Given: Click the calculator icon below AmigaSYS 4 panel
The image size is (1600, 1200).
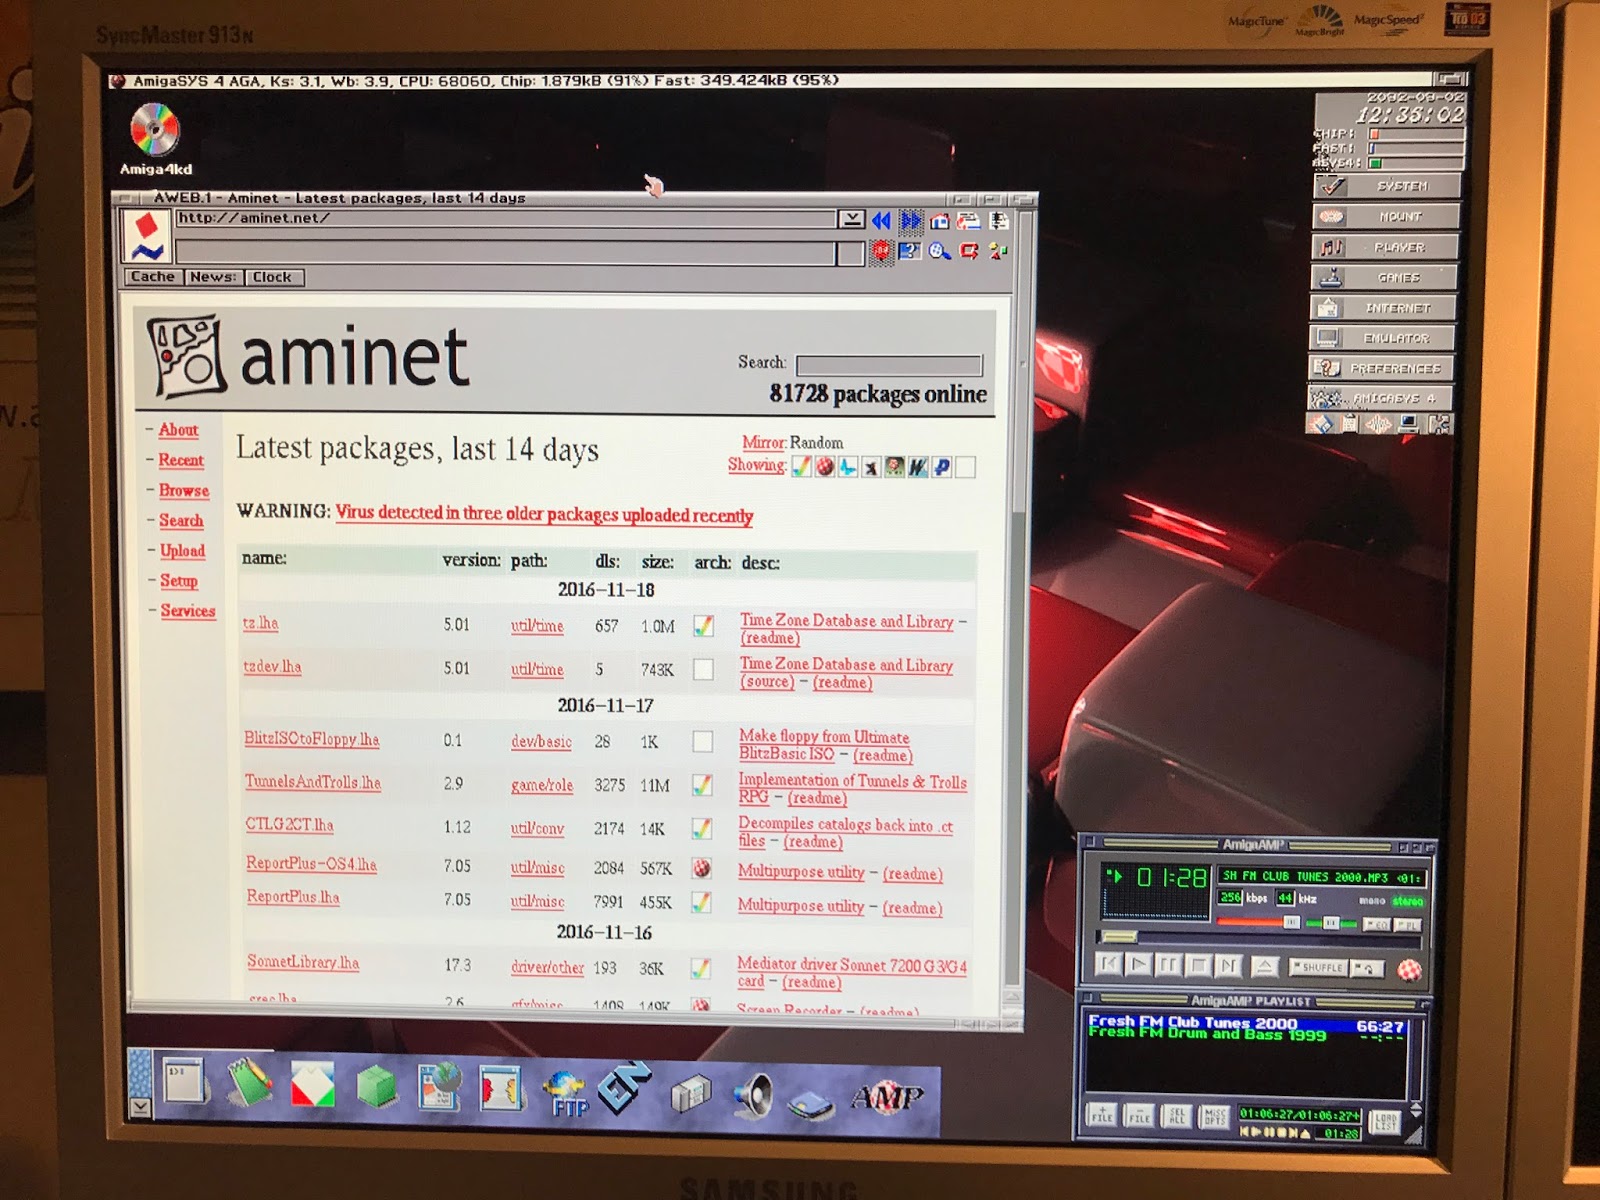Looking at the screenshot, I should click(x=1350, y=424).
